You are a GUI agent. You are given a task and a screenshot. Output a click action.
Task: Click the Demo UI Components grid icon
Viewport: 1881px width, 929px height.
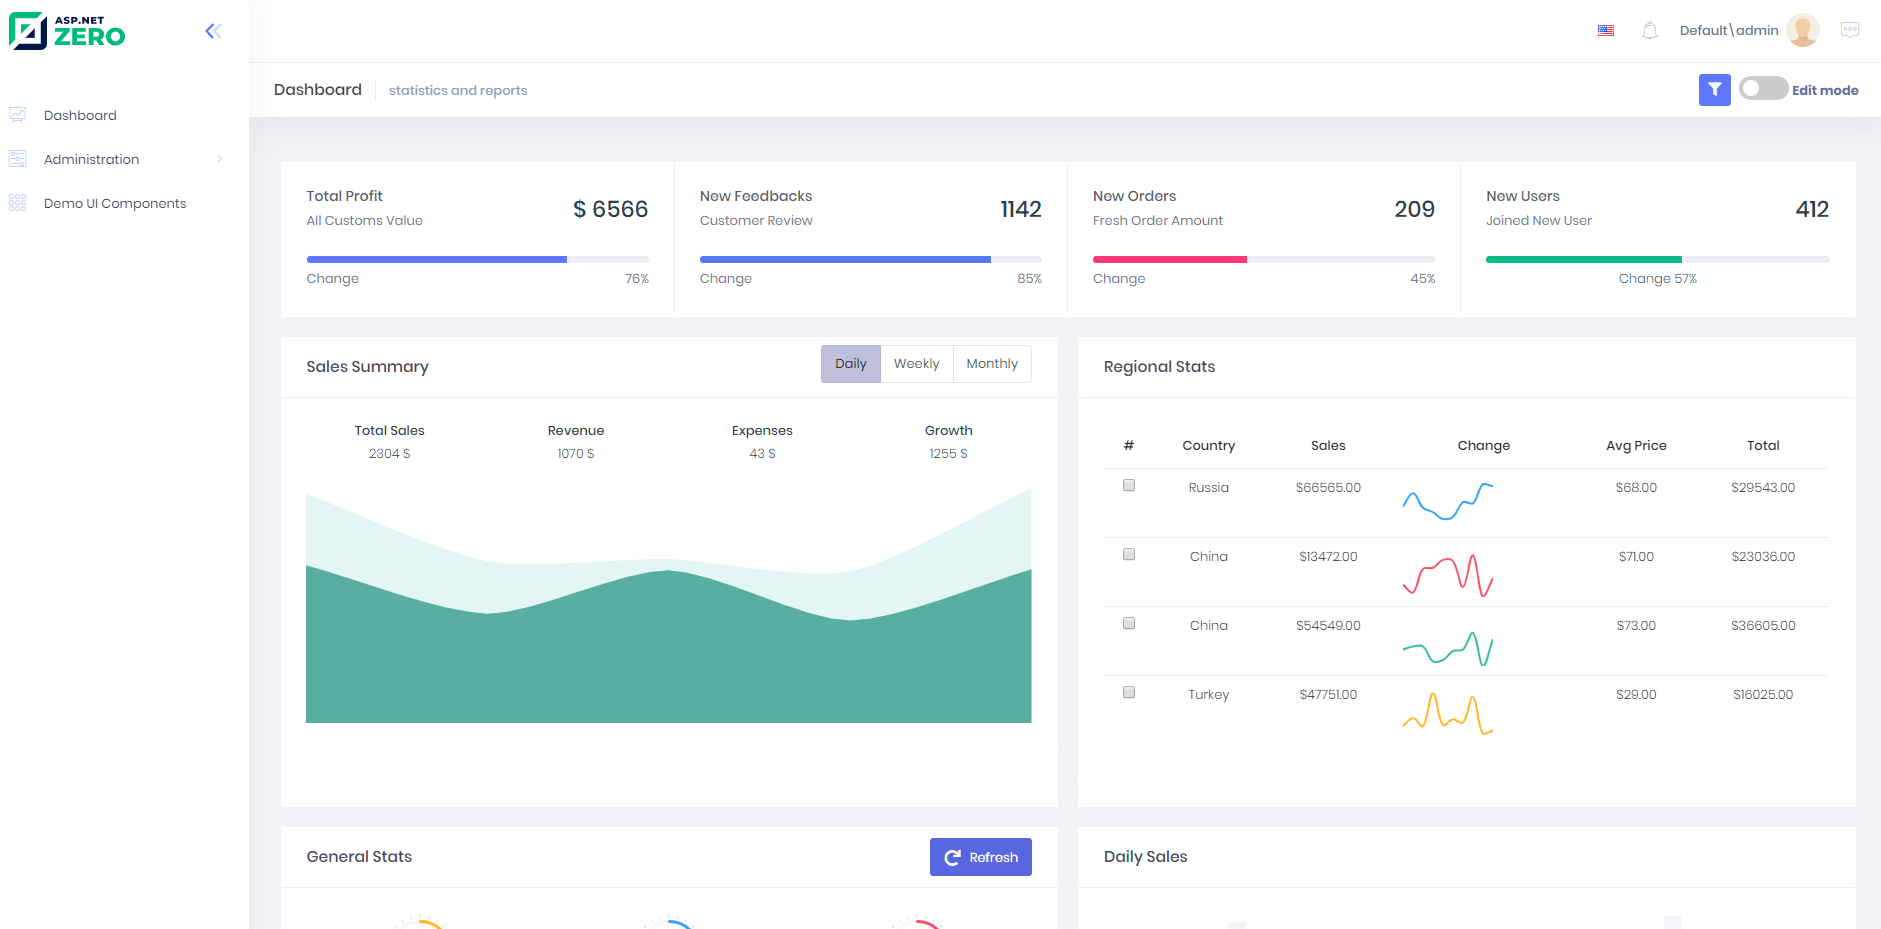coord(17,202)
